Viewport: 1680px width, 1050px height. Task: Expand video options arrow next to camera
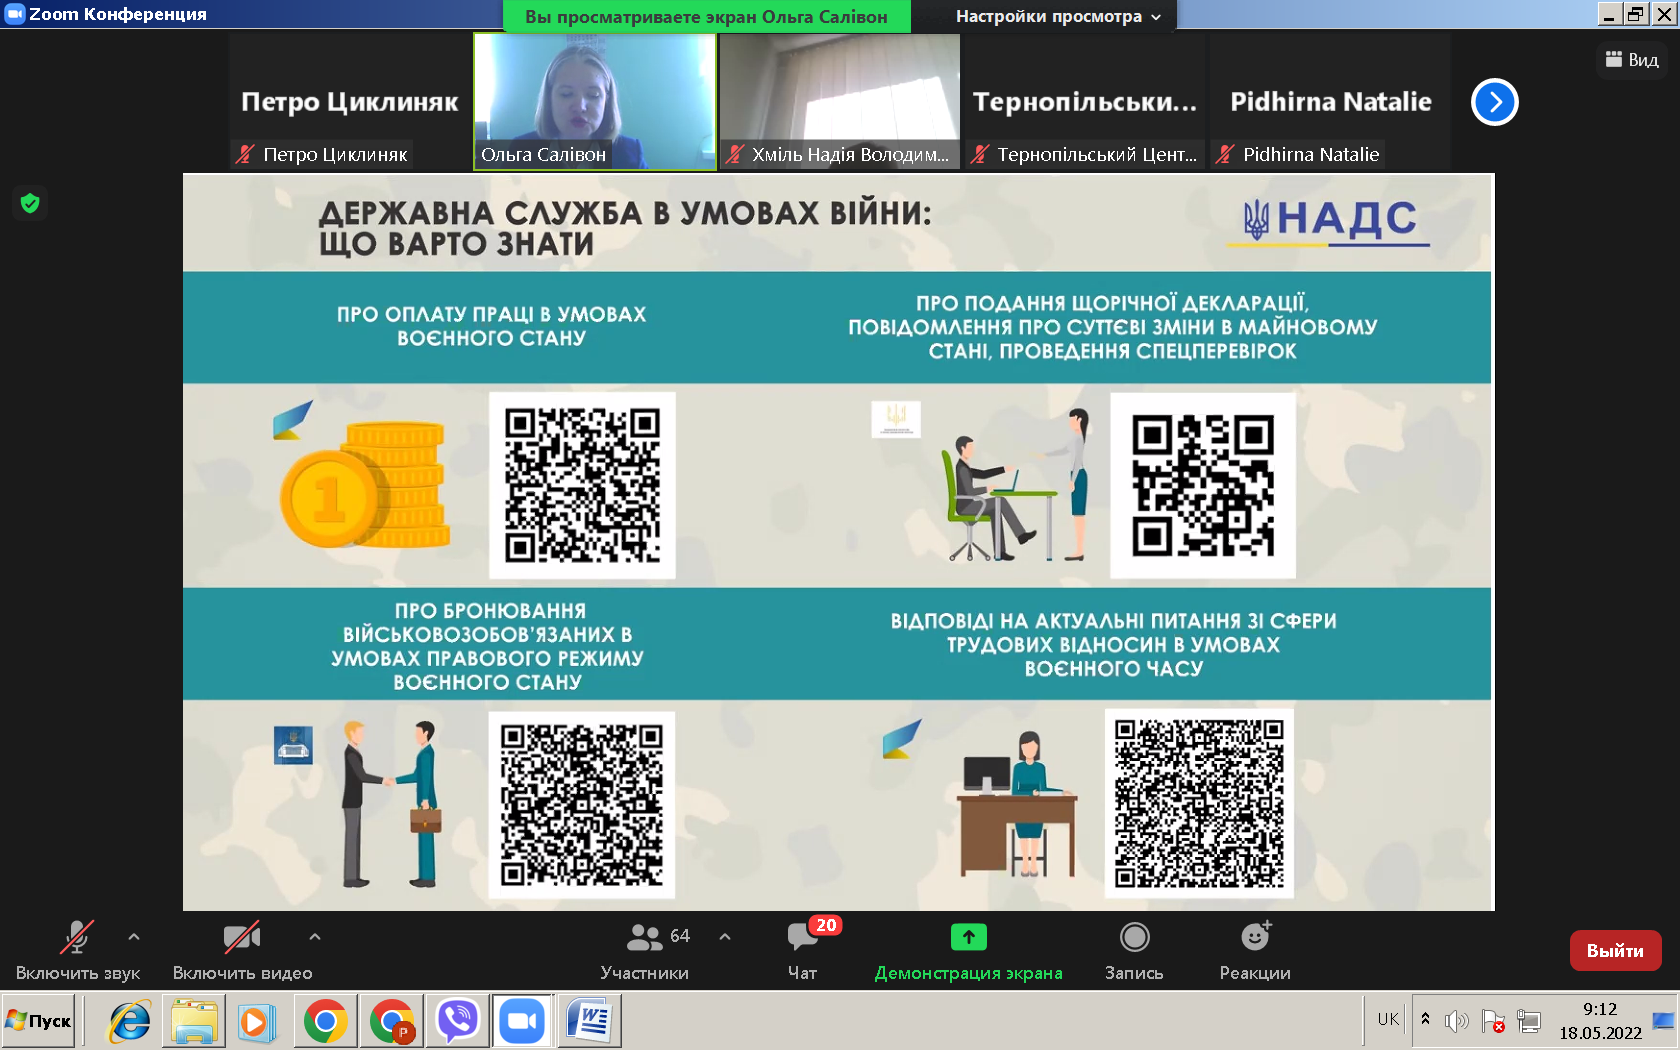click(315, 937)
